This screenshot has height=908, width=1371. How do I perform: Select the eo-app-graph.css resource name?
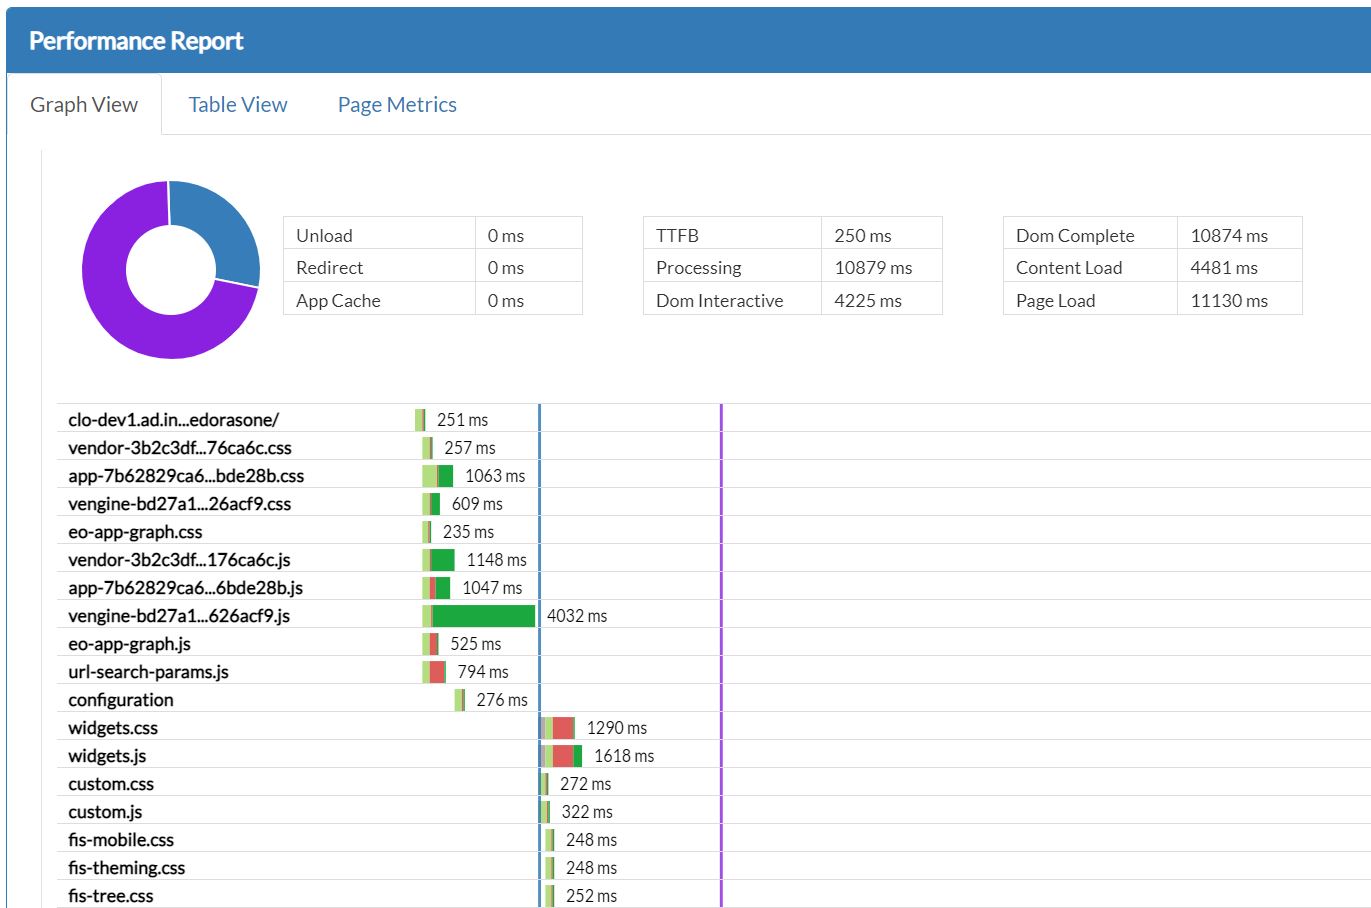(x=135, y=532)
